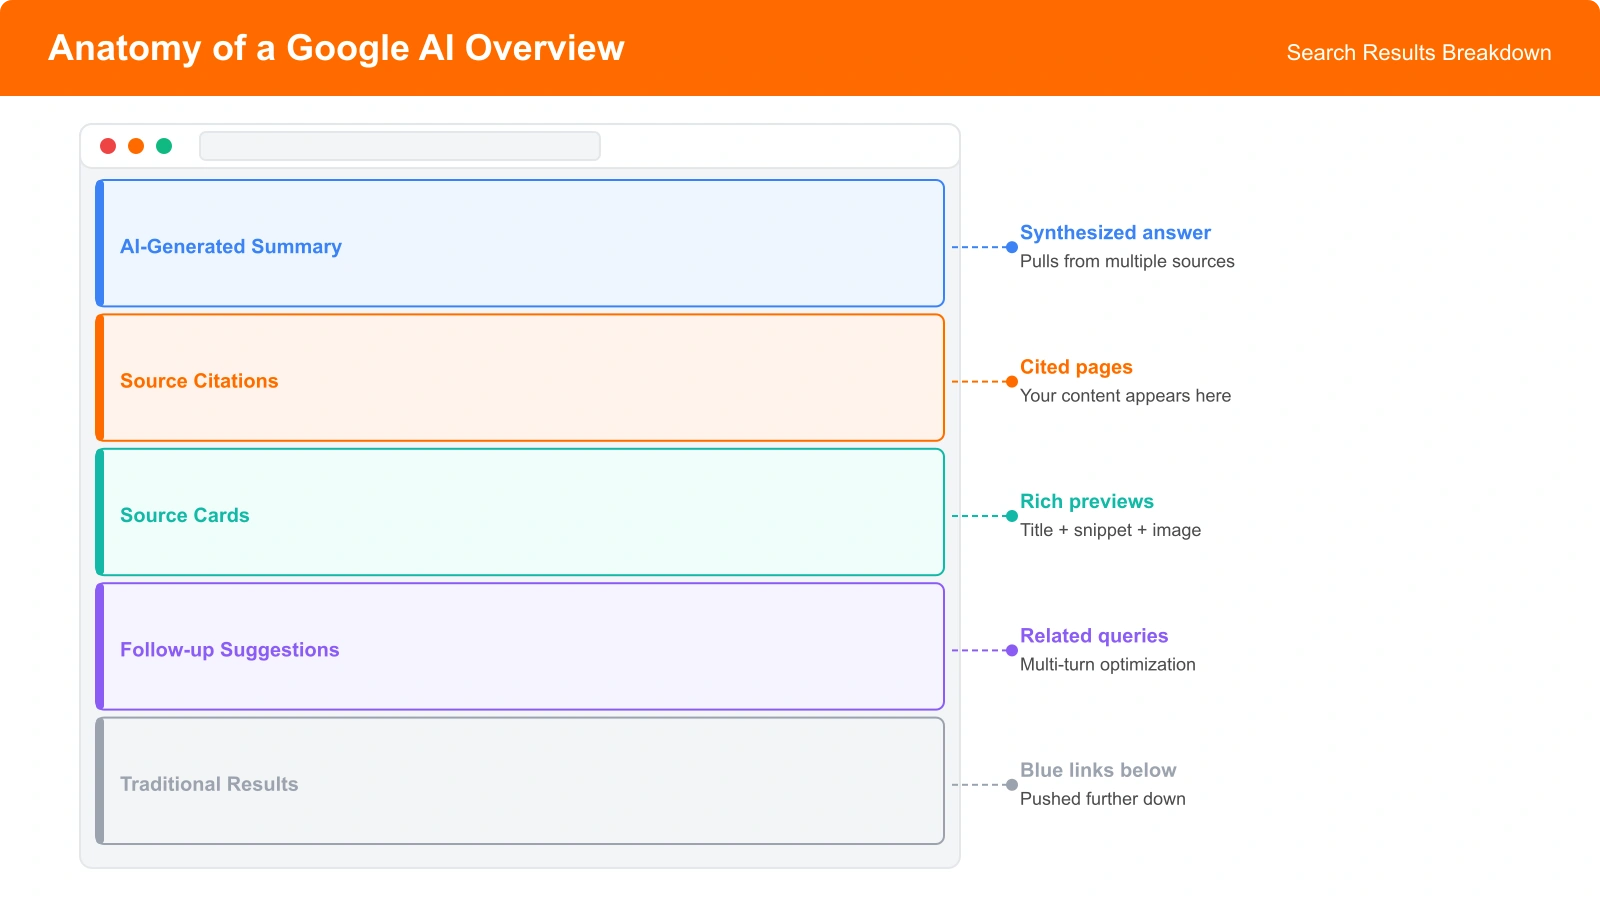Select the AI-Generated Summary panel
Image resolution: width=1600 pixels, height=900 pixels.
pyautogui.click(x=520, y=243)
